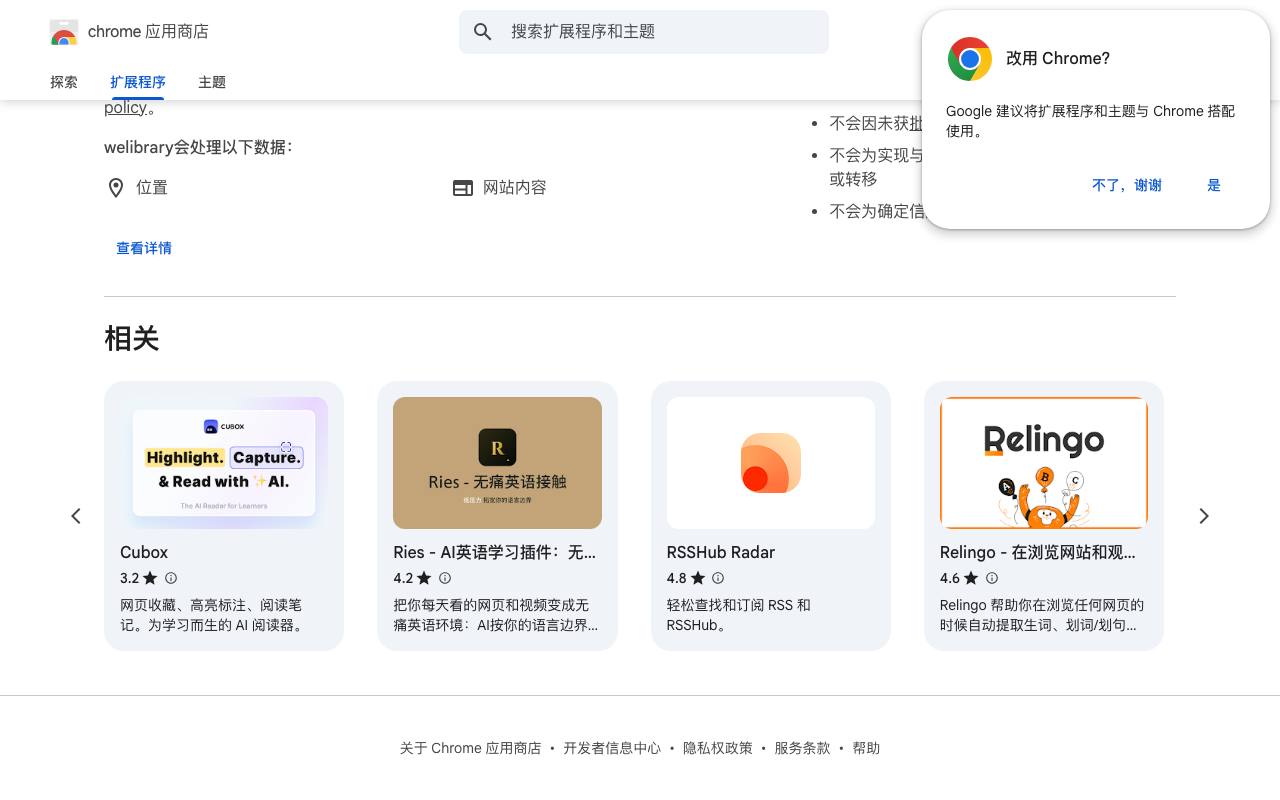This screenshot has height=800, width=1280.
Task: Click the star icon next to 3.2
Action: coord(150,578)
